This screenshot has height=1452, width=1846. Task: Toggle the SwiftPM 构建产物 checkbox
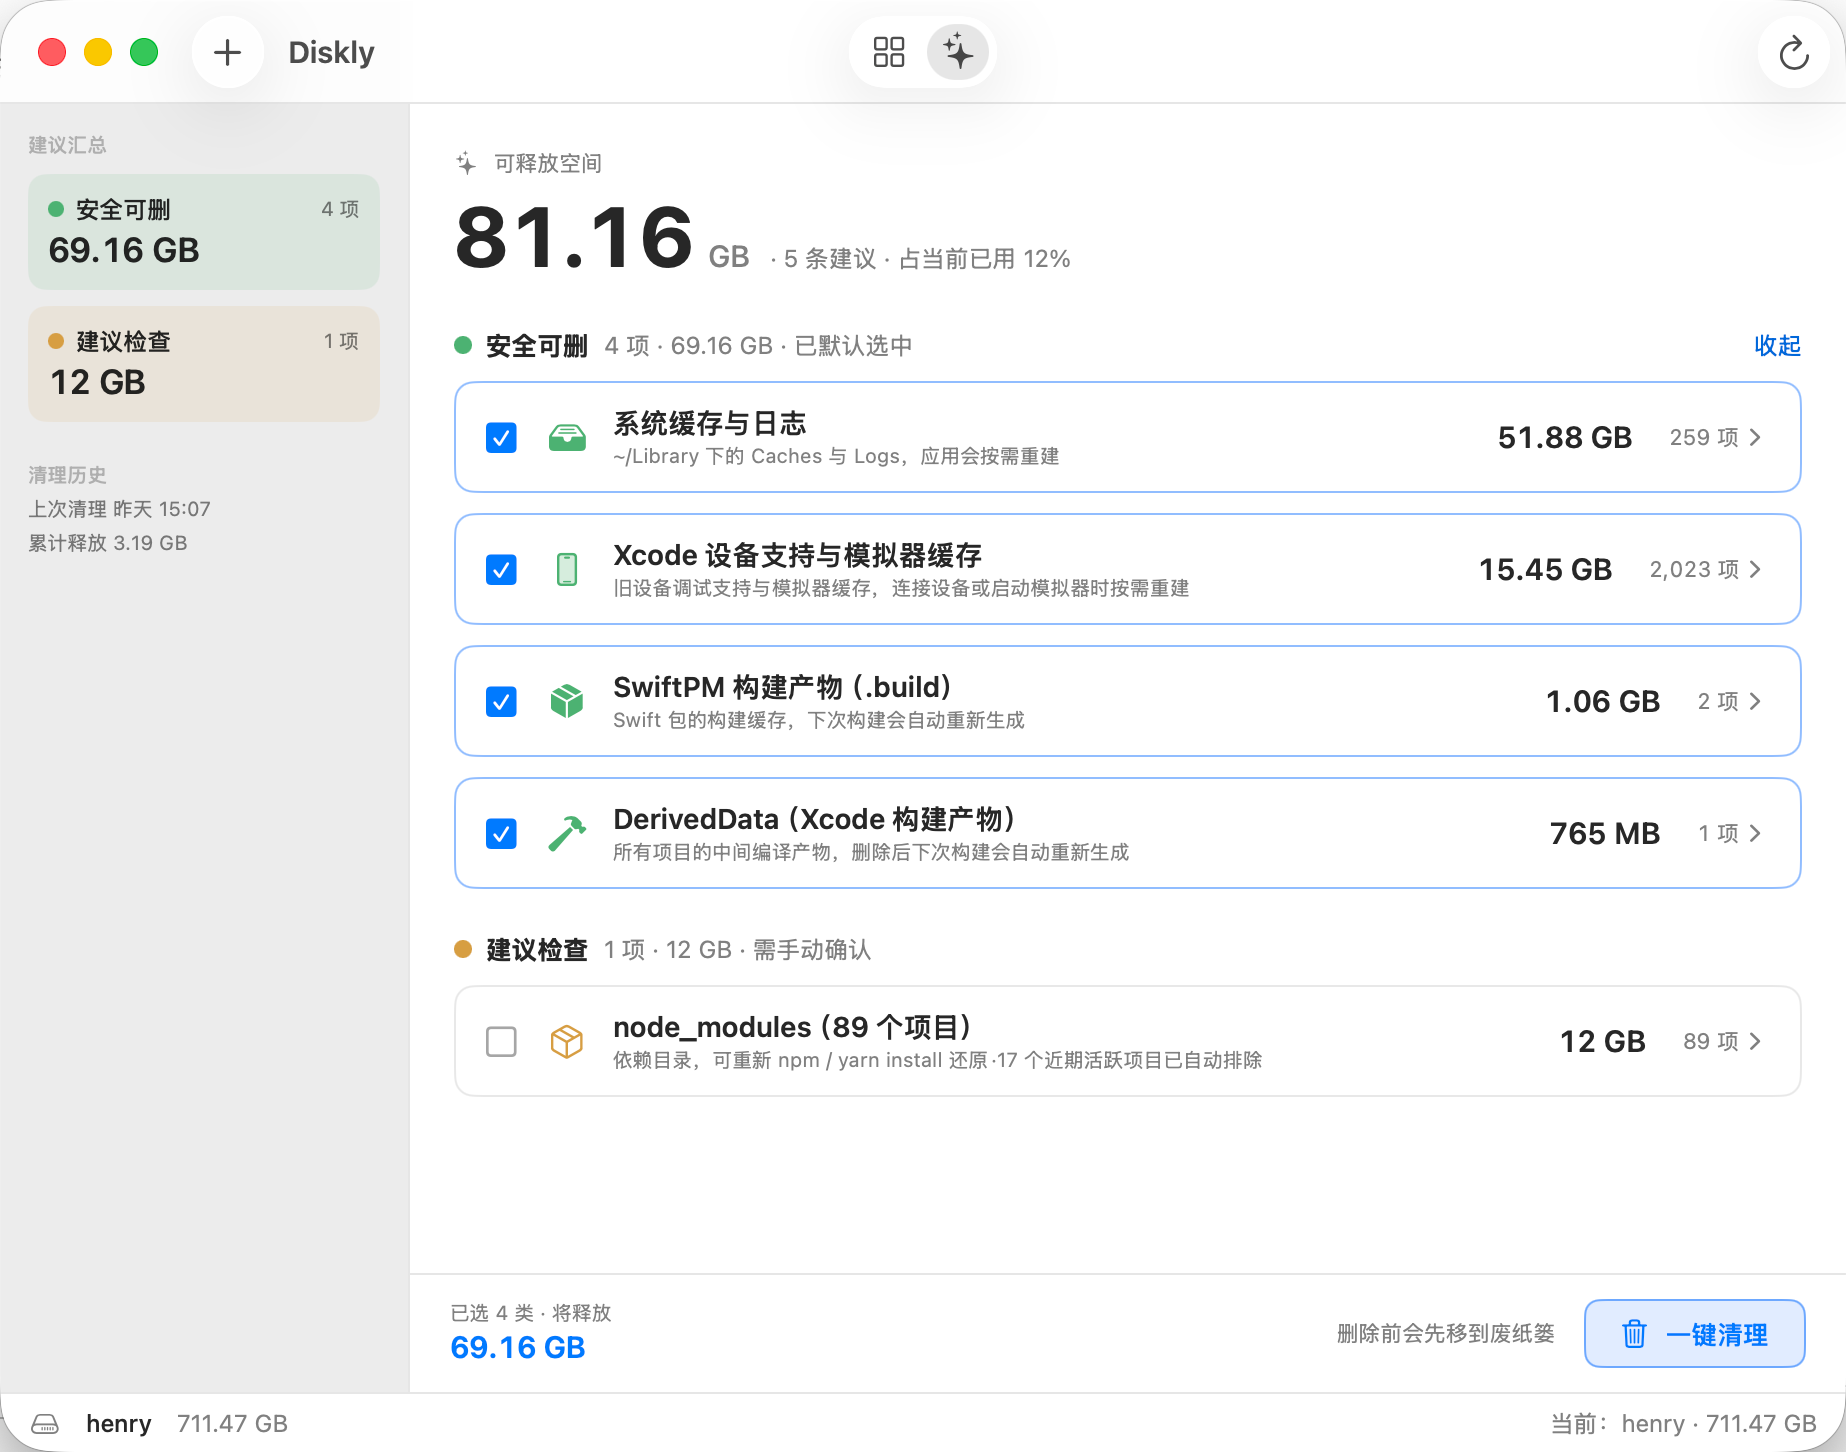pyautogui.click(x=501, y=701)
